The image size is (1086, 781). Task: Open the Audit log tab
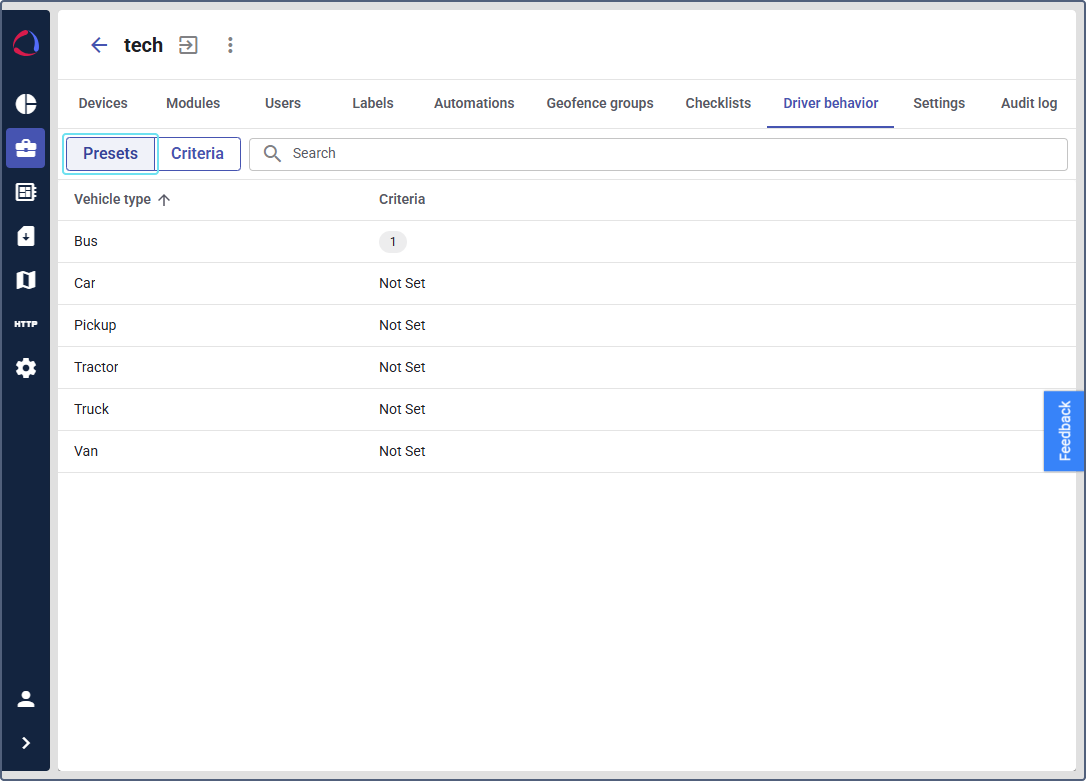click(1028, 103)
